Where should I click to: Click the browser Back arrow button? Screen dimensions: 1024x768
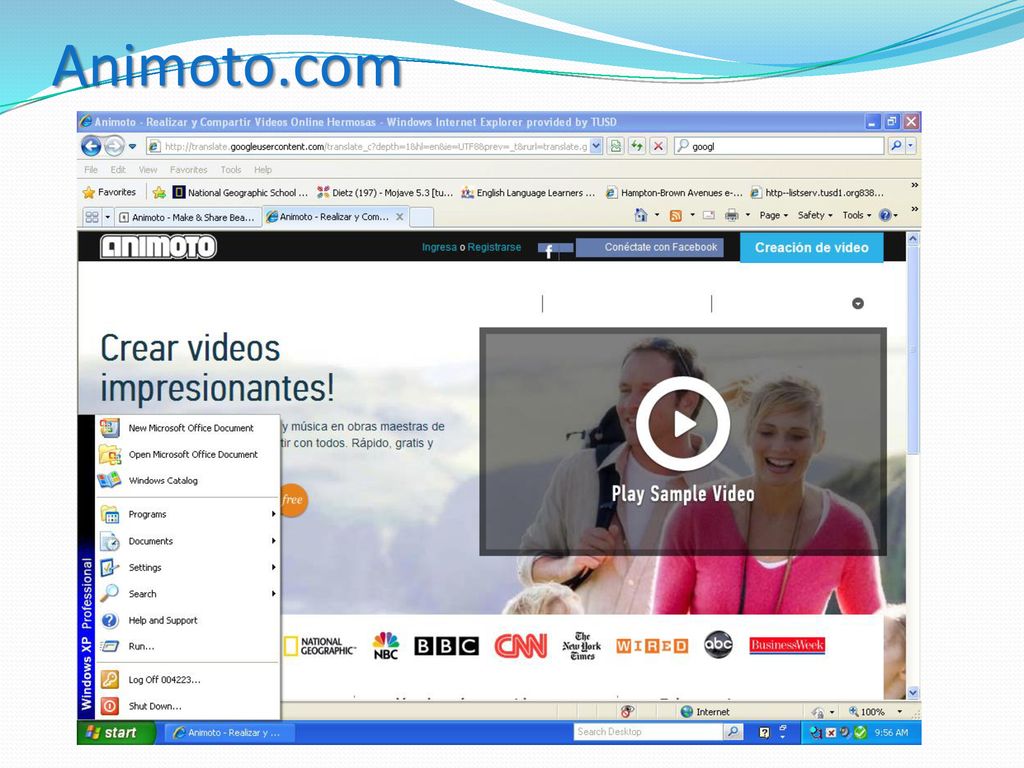[91, 146]
